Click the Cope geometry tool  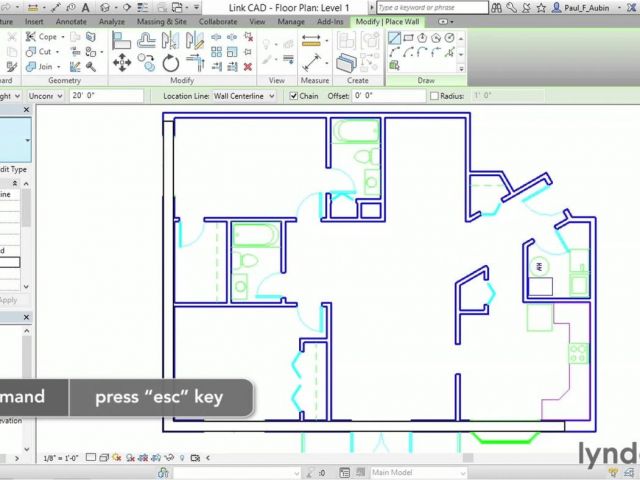pyautogui.click(x=41, y=37)
